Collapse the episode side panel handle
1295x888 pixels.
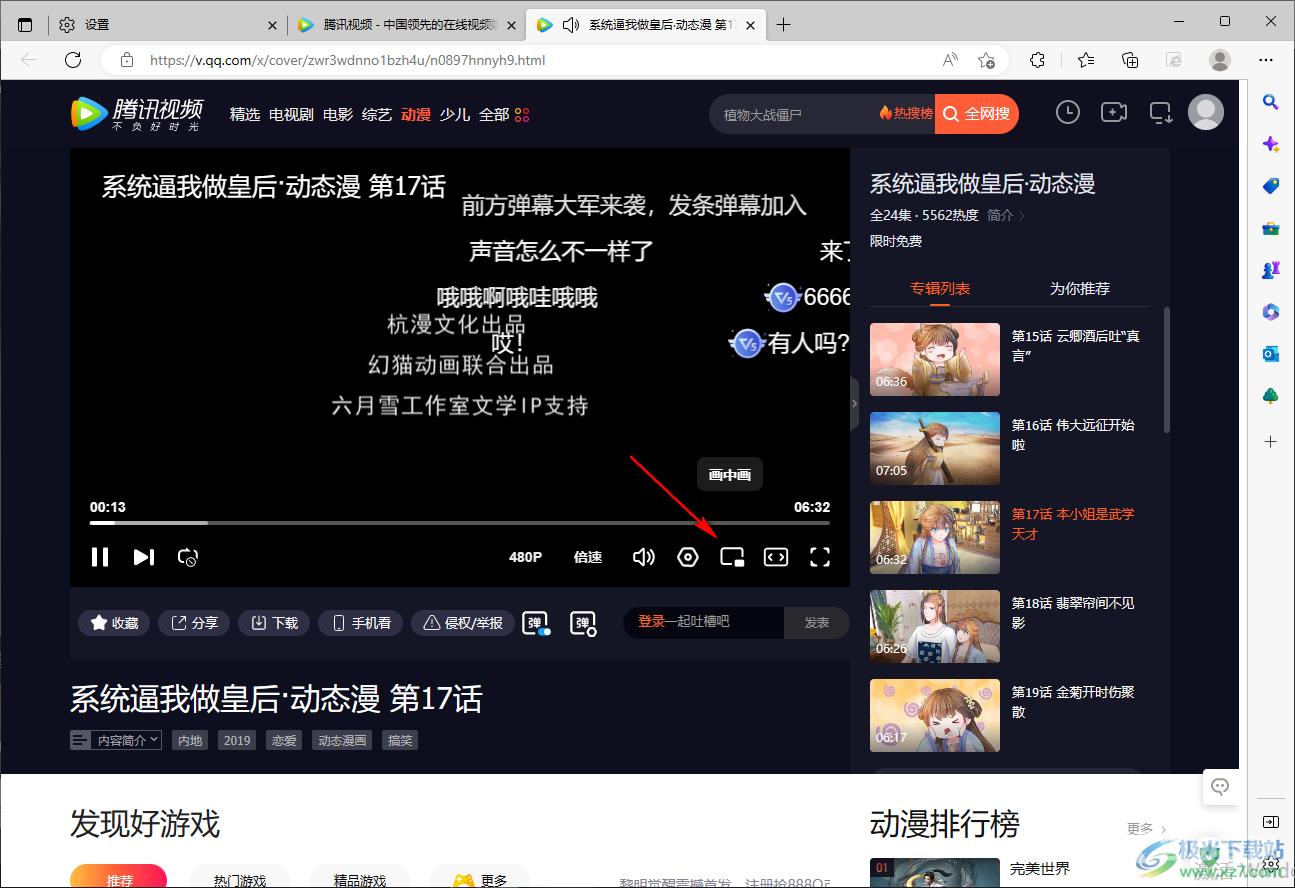click(854, 403)
